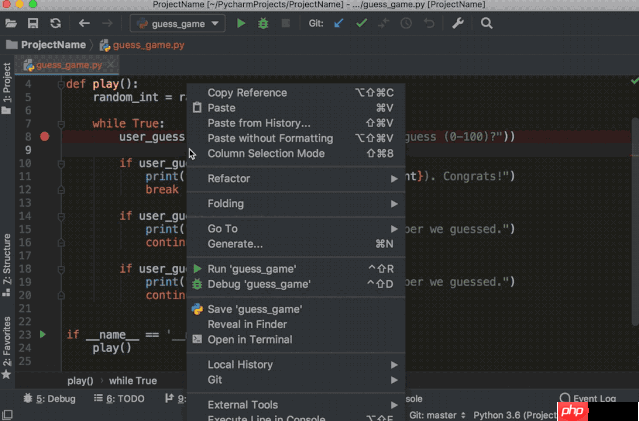Choose Reveal in Finder

tap(296, 324)
